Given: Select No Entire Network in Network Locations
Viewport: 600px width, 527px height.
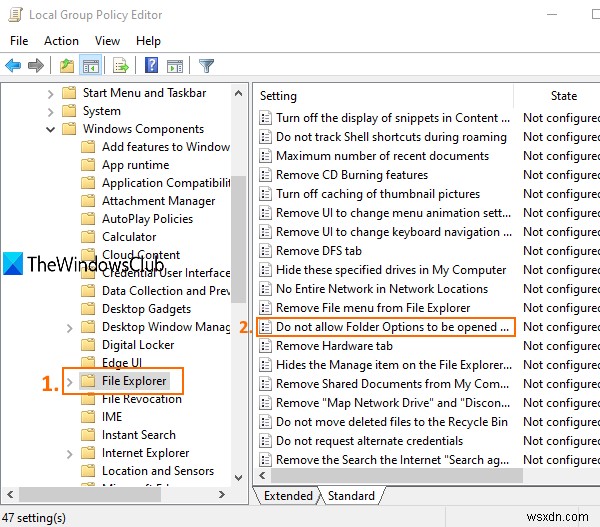Looking at the screenshot, I should point(382,289).
